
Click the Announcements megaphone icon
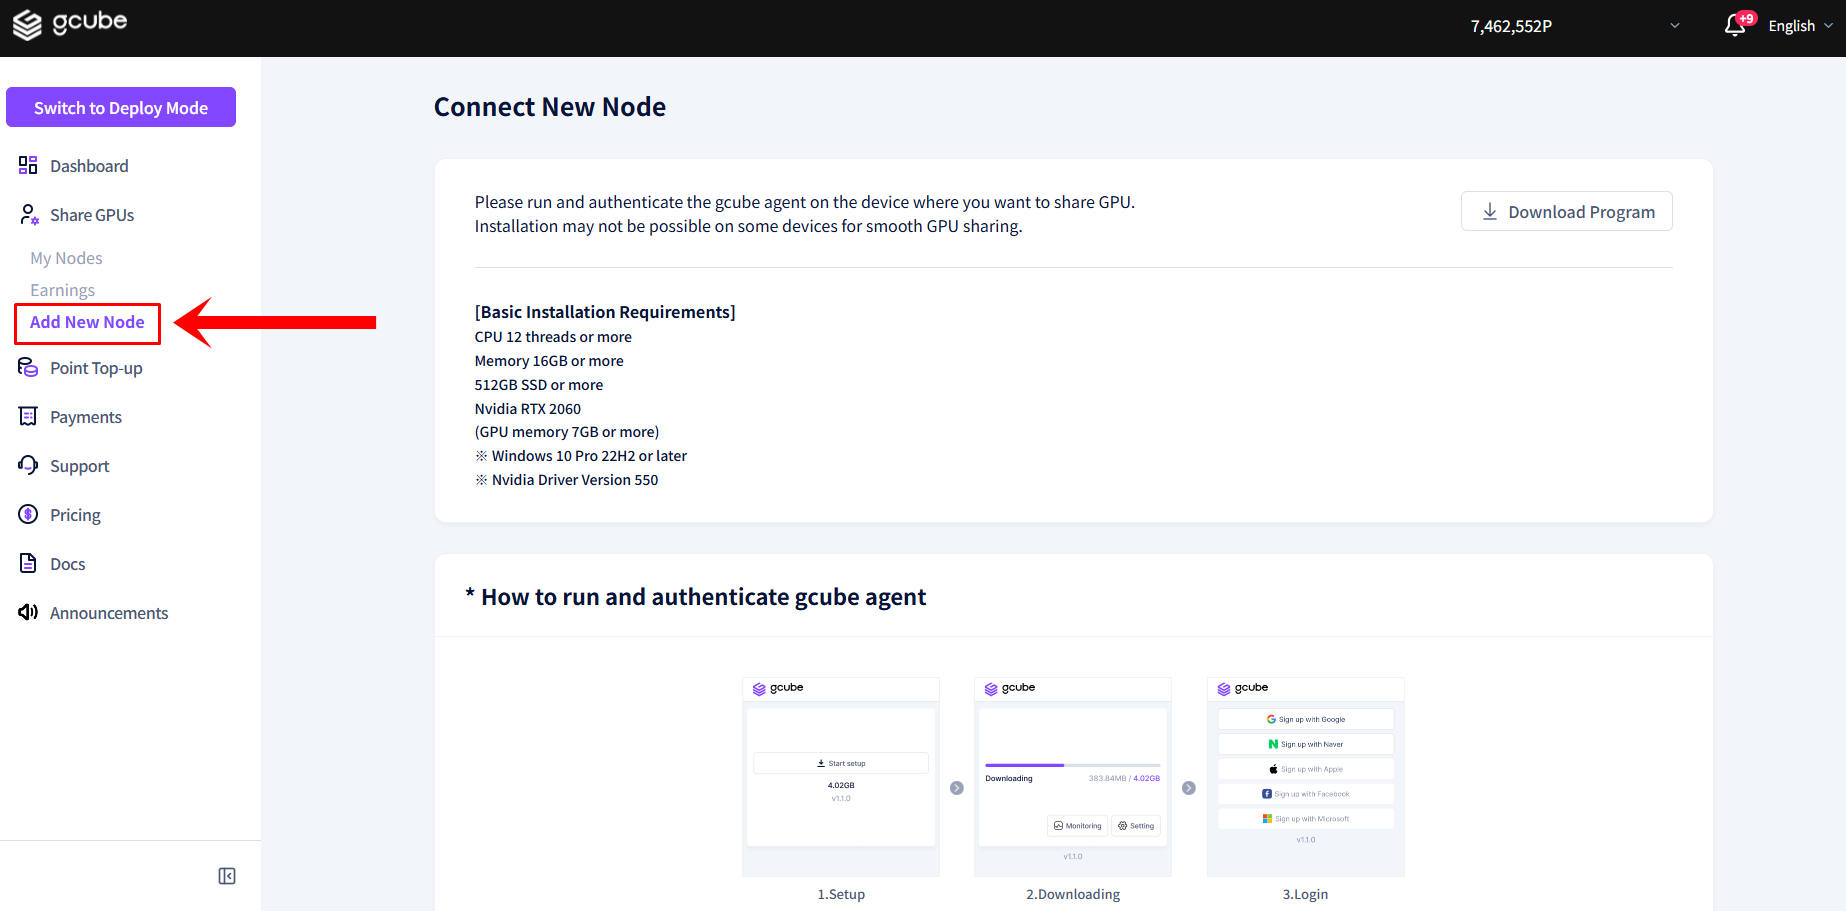28,612
